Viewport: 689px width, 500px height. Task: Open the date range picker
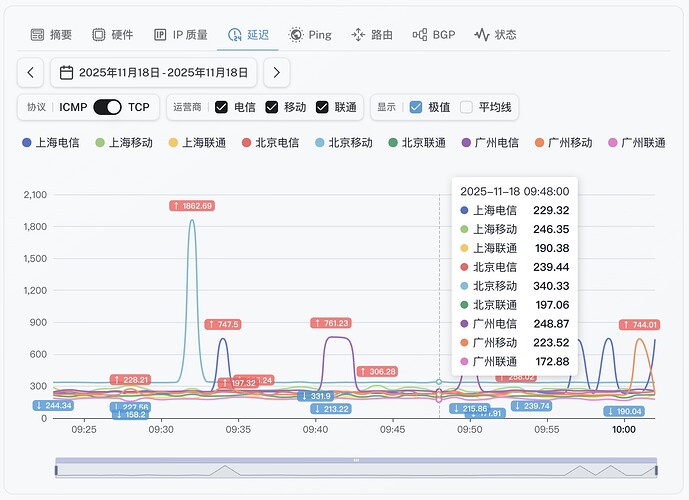tap(154, 73)
